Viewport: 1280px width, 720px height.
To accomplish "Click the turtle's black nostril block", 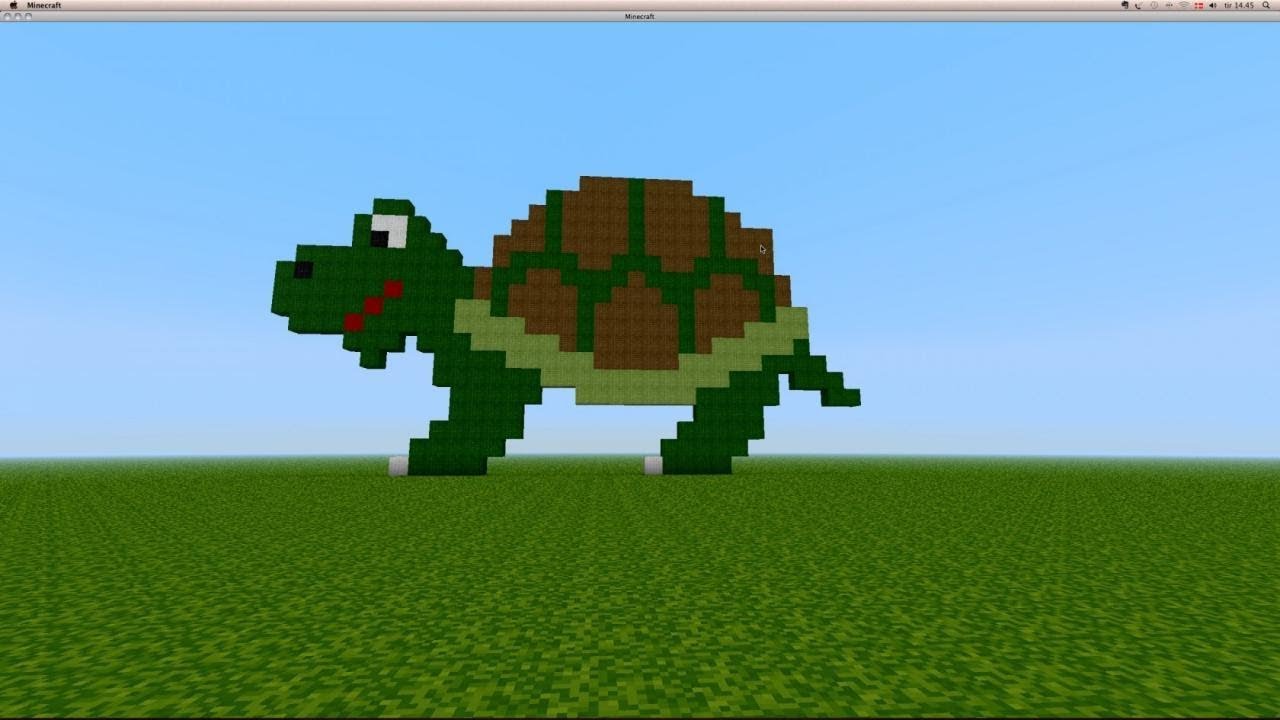I will coord(303,269).
